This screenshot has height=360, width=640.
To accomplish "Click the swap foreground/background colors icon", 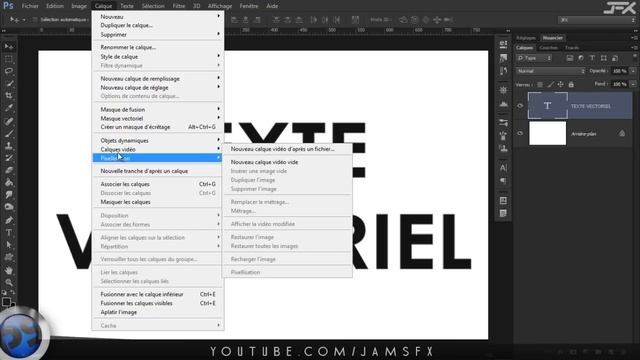I will tap(13, 292).
